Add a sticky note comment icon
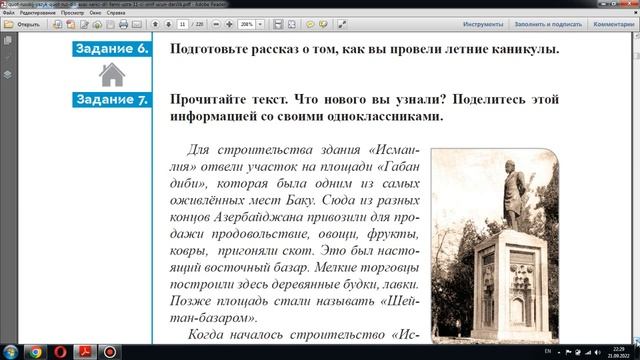The width and height of the screenshot is (640, 360). tap(310, 24)
